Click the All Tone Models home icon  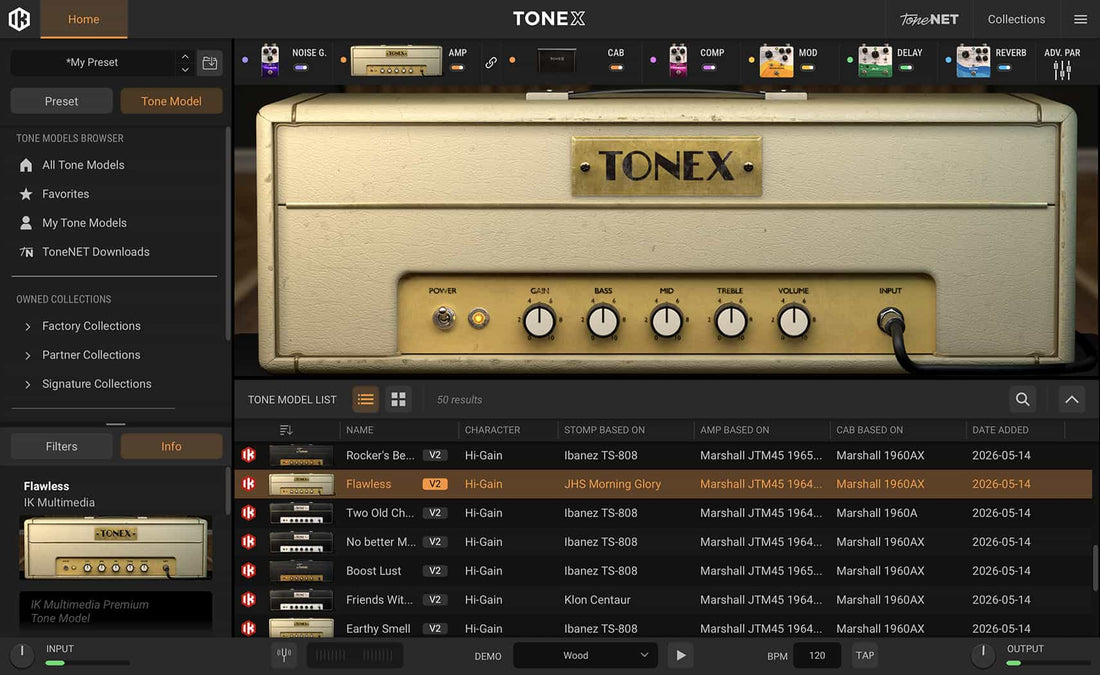pos(26,165)
